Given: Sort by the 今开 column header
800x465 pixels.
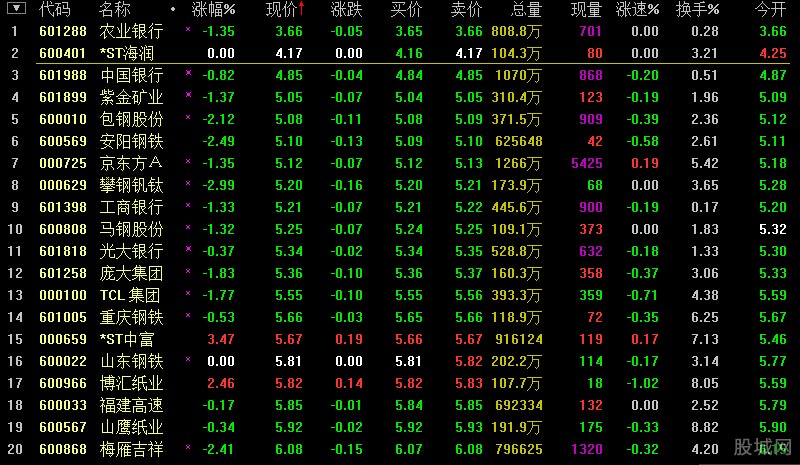Looking at the screenshot, I should pos(770,9).
